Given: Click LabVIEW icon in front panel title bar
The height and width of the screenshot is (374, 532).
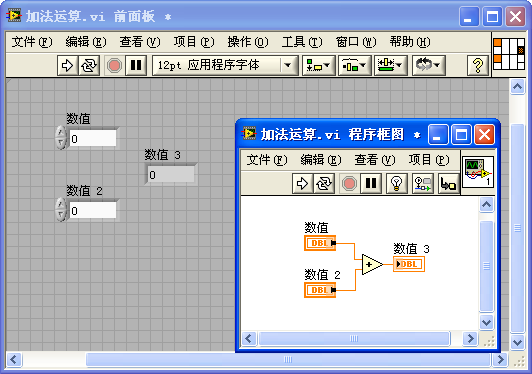Looking at the screenshot, I should (14, 16).
